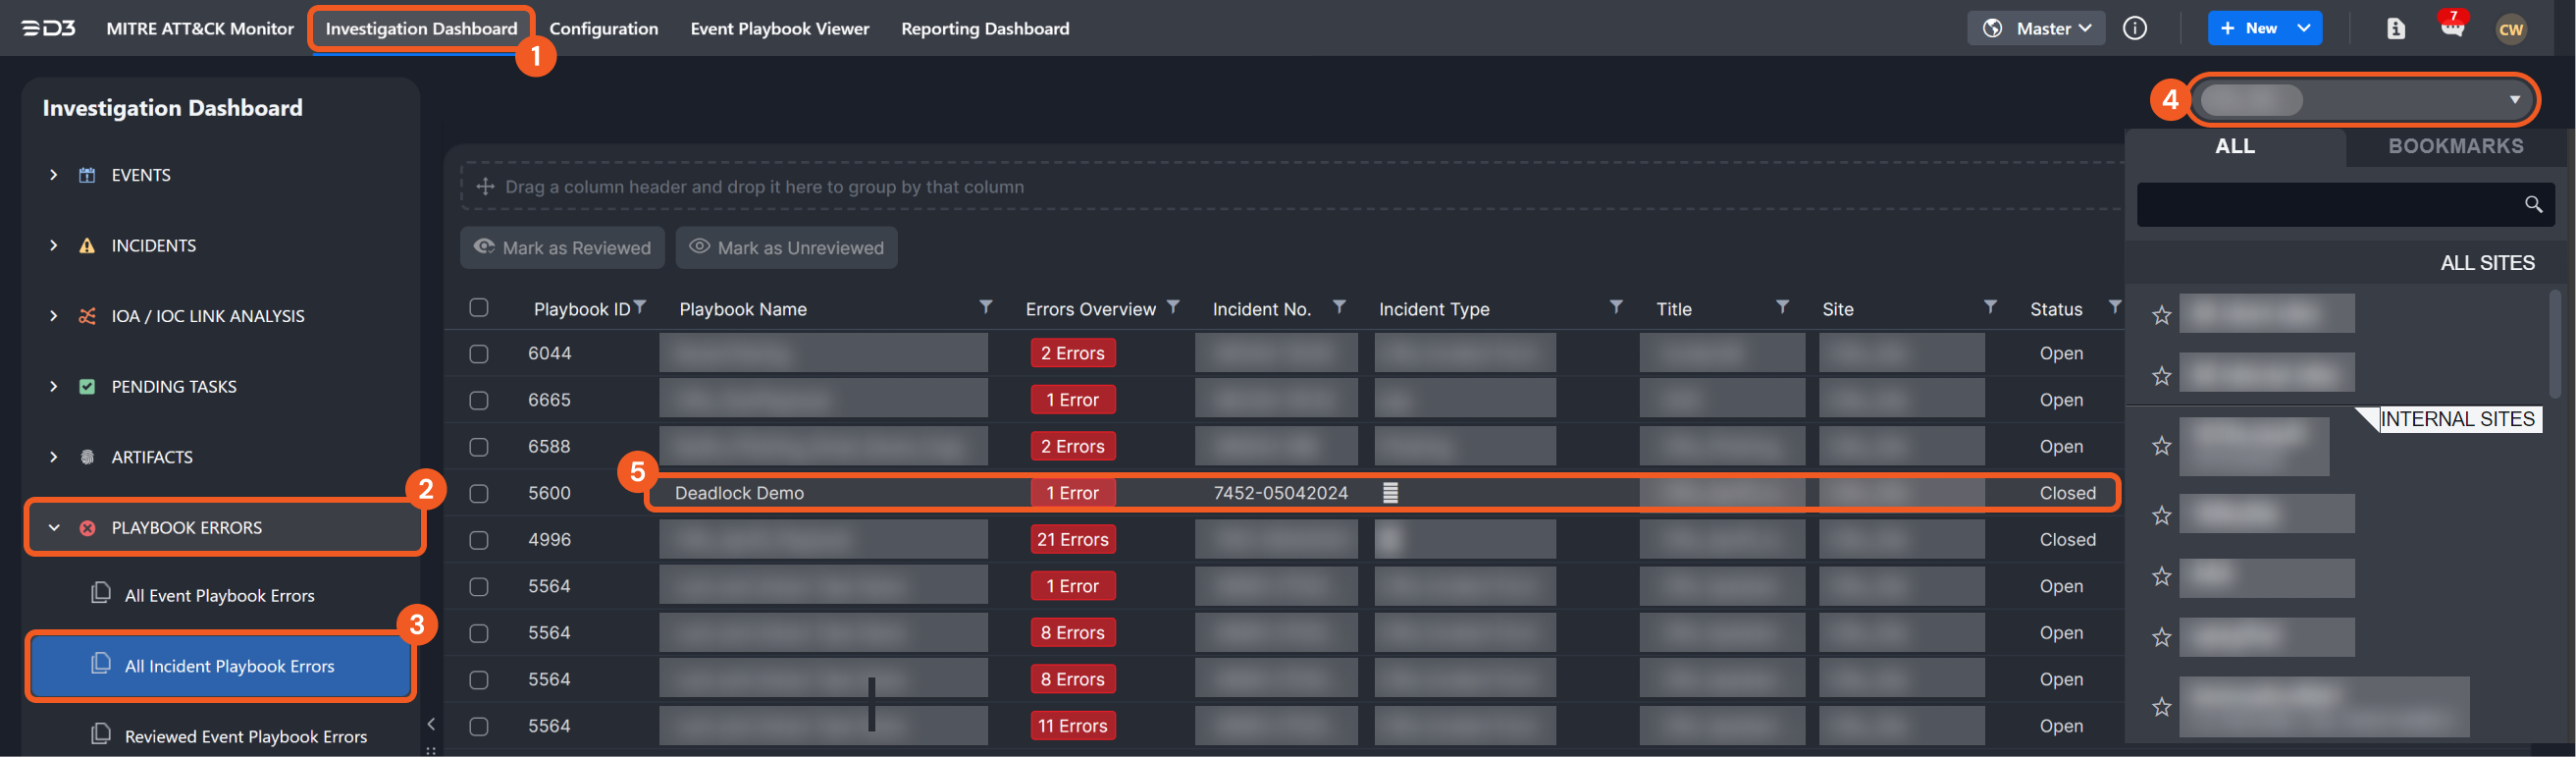Image resolution: width=2576 pixels, height=757 pixels.
Task: Check the row for playbook 5600
Action: pyautogui.click(x=479, y=493)
